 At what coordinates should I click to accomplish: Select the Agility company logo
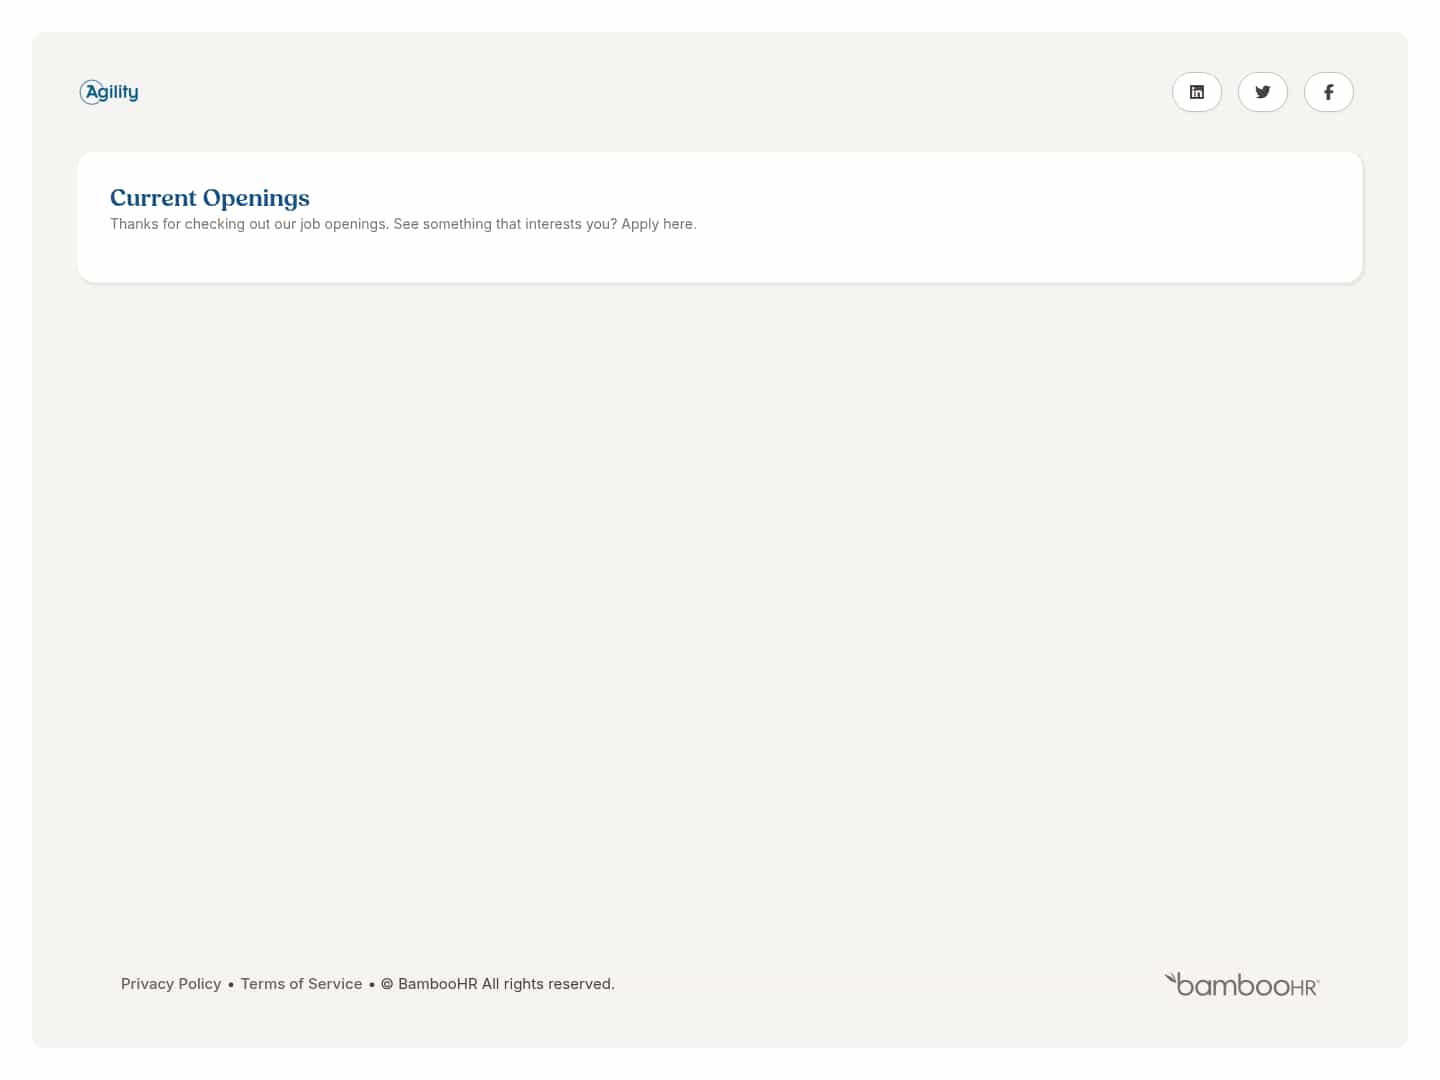108,91
